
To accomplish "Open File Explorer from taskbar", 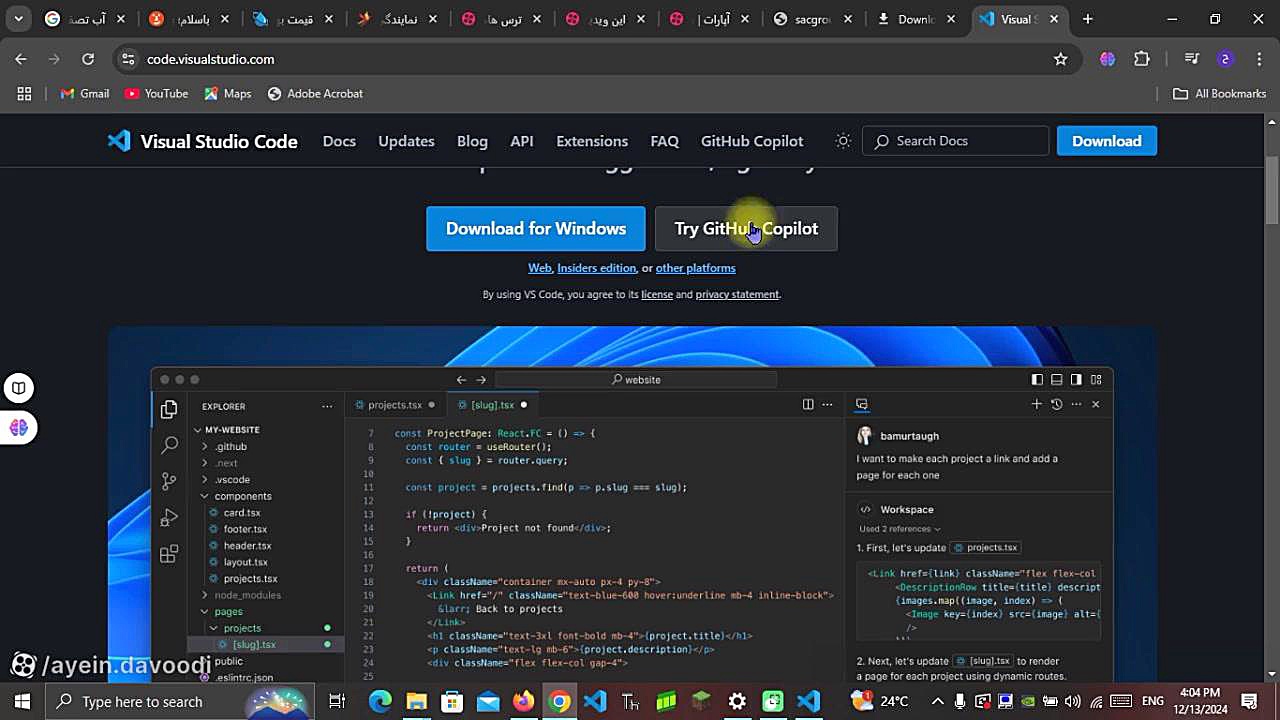I will coord(416,701).
